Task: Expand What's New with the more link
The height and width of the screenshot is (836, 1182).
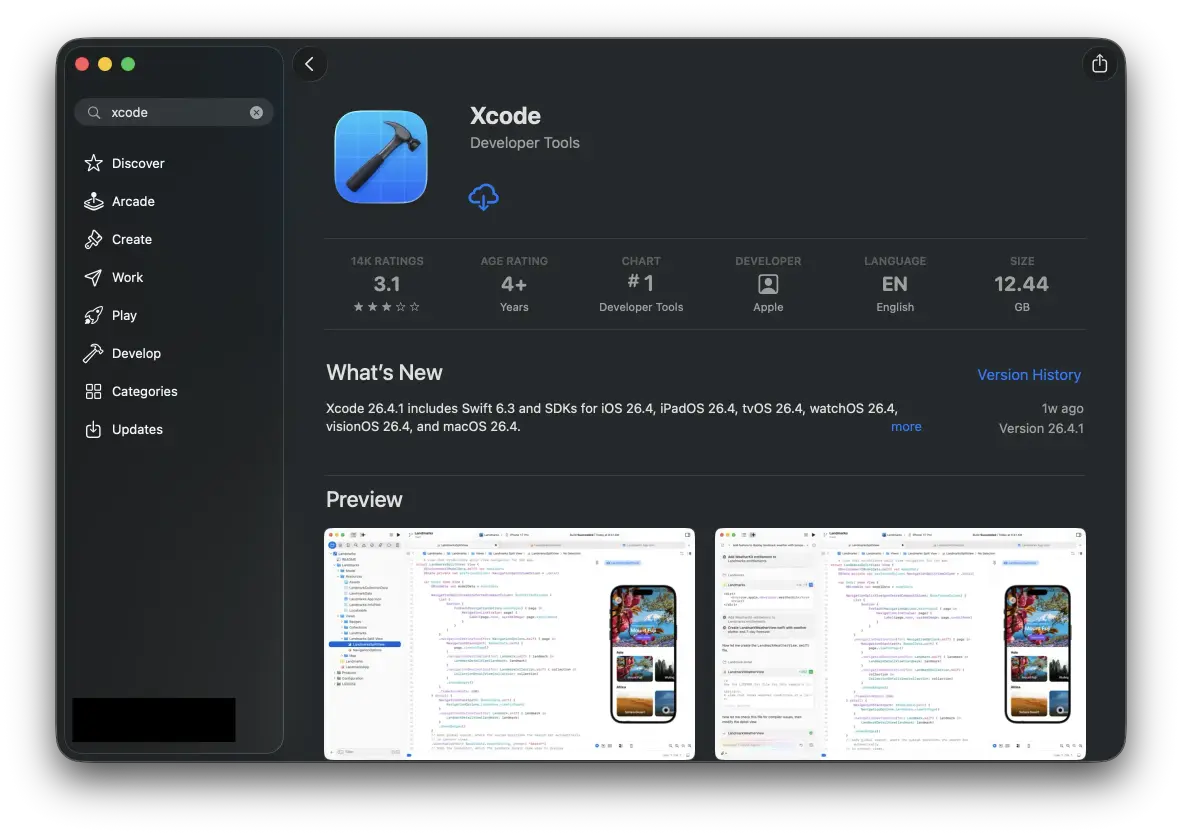Action: (x=906, y=427)
